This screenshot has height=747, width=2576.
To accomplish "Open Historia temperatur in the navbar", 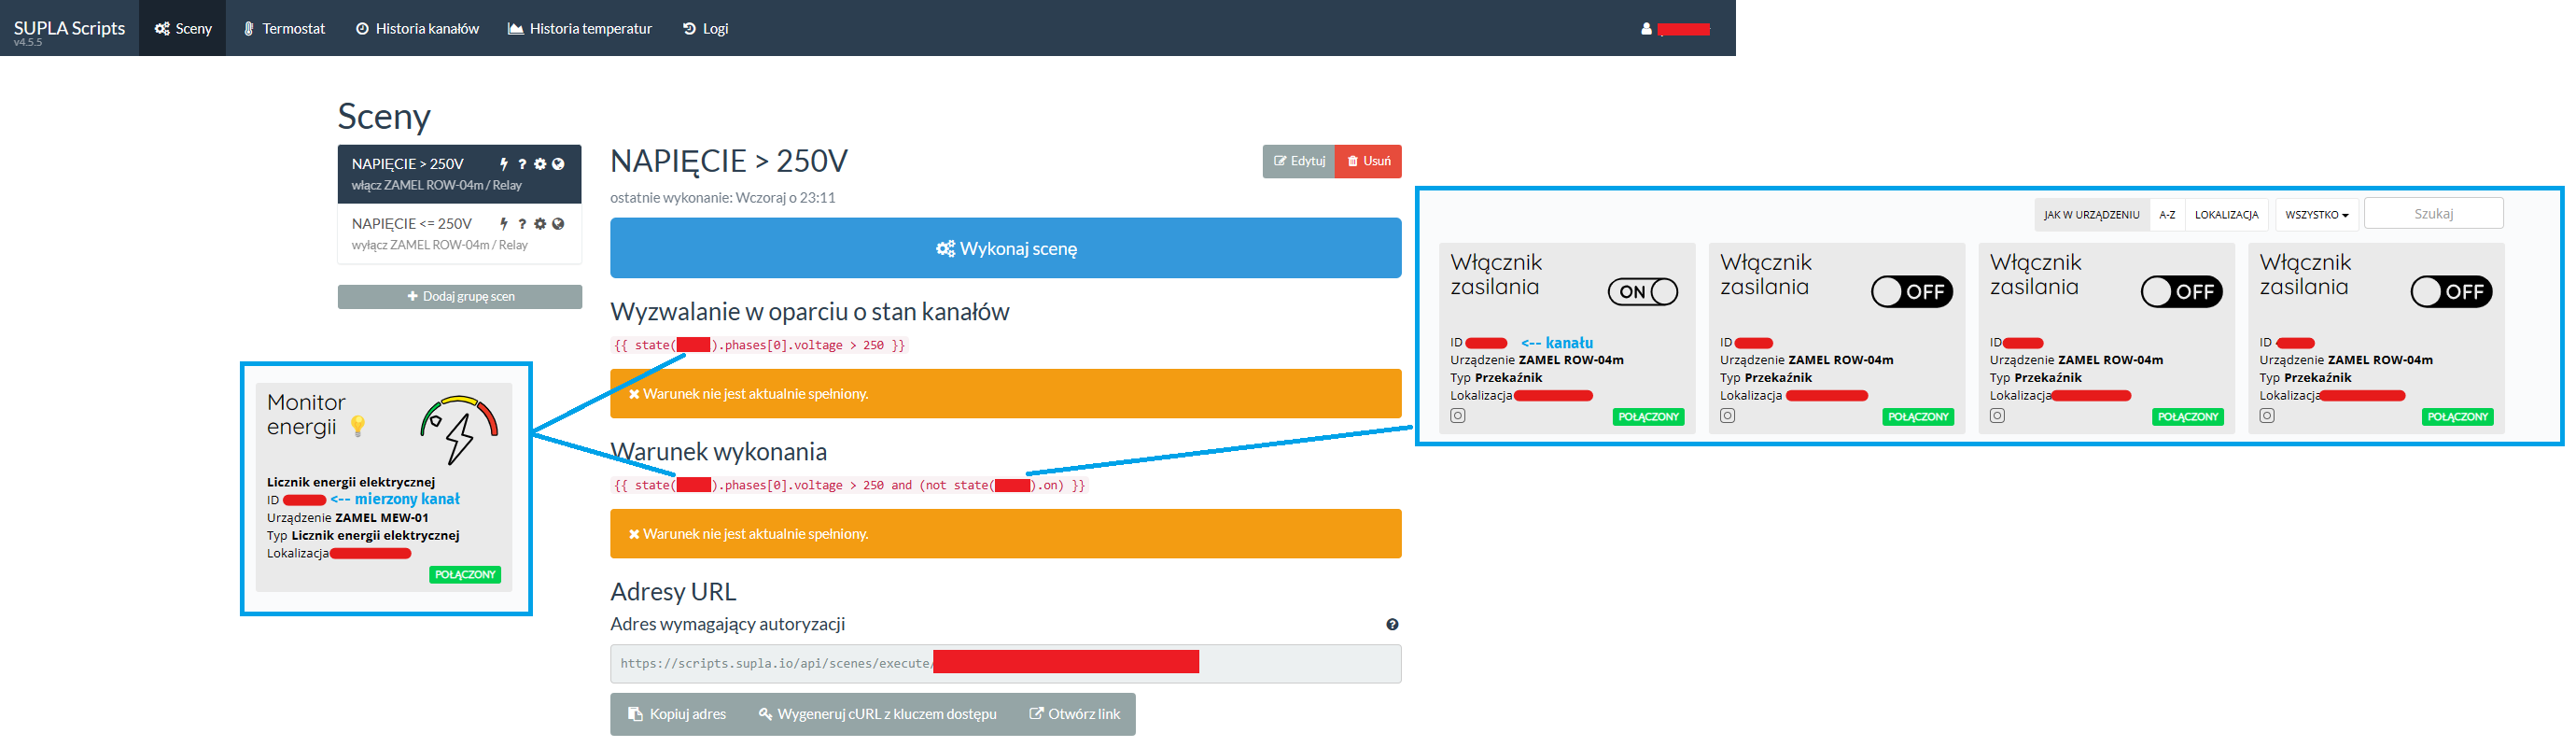I will click(x=580, y=29).
